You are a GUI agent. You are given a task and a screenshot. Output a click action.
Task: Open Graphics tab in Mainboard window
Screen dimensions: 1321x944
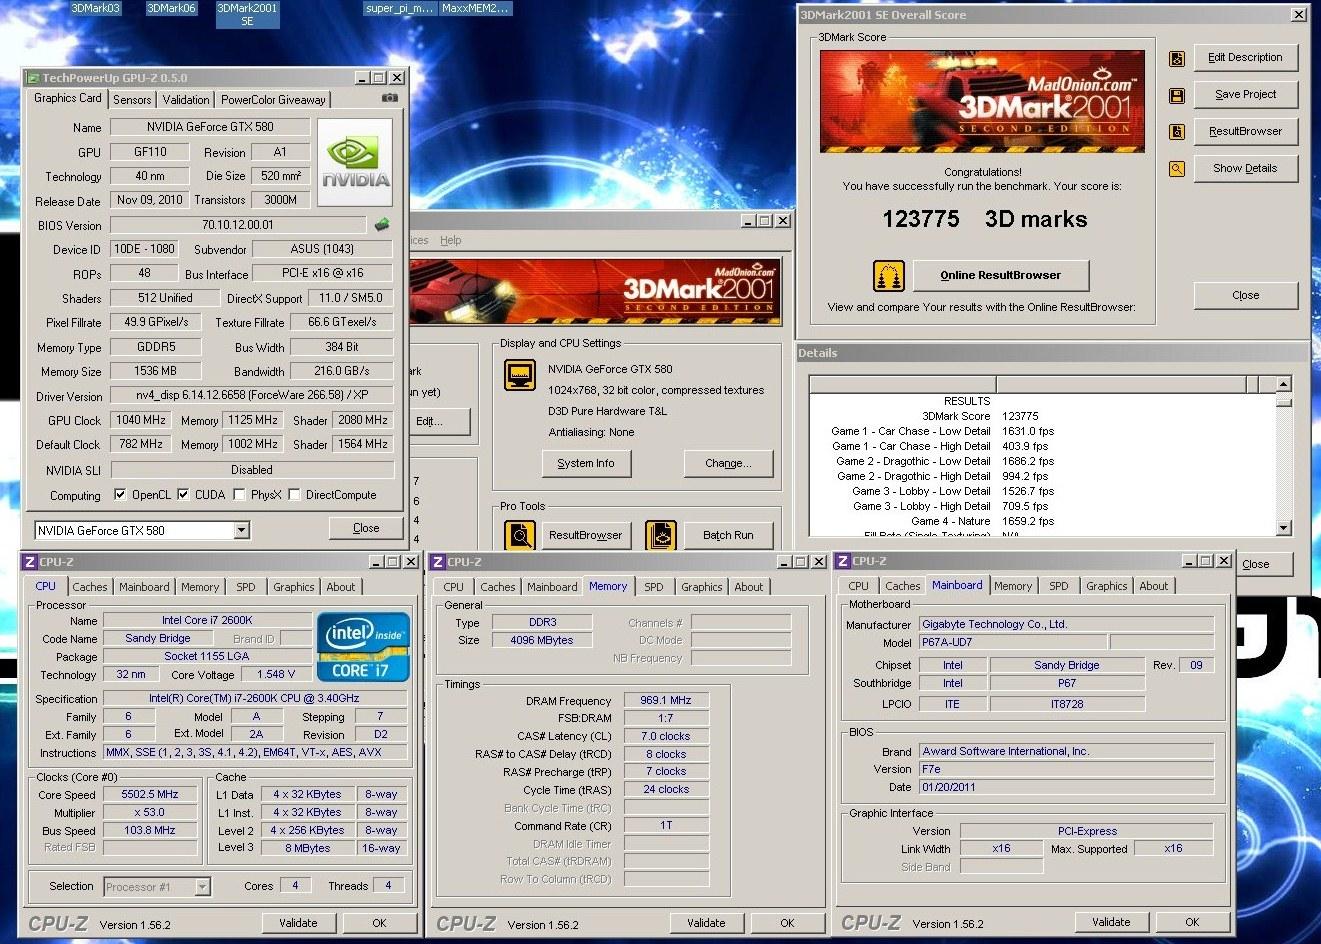[1106, 586]
